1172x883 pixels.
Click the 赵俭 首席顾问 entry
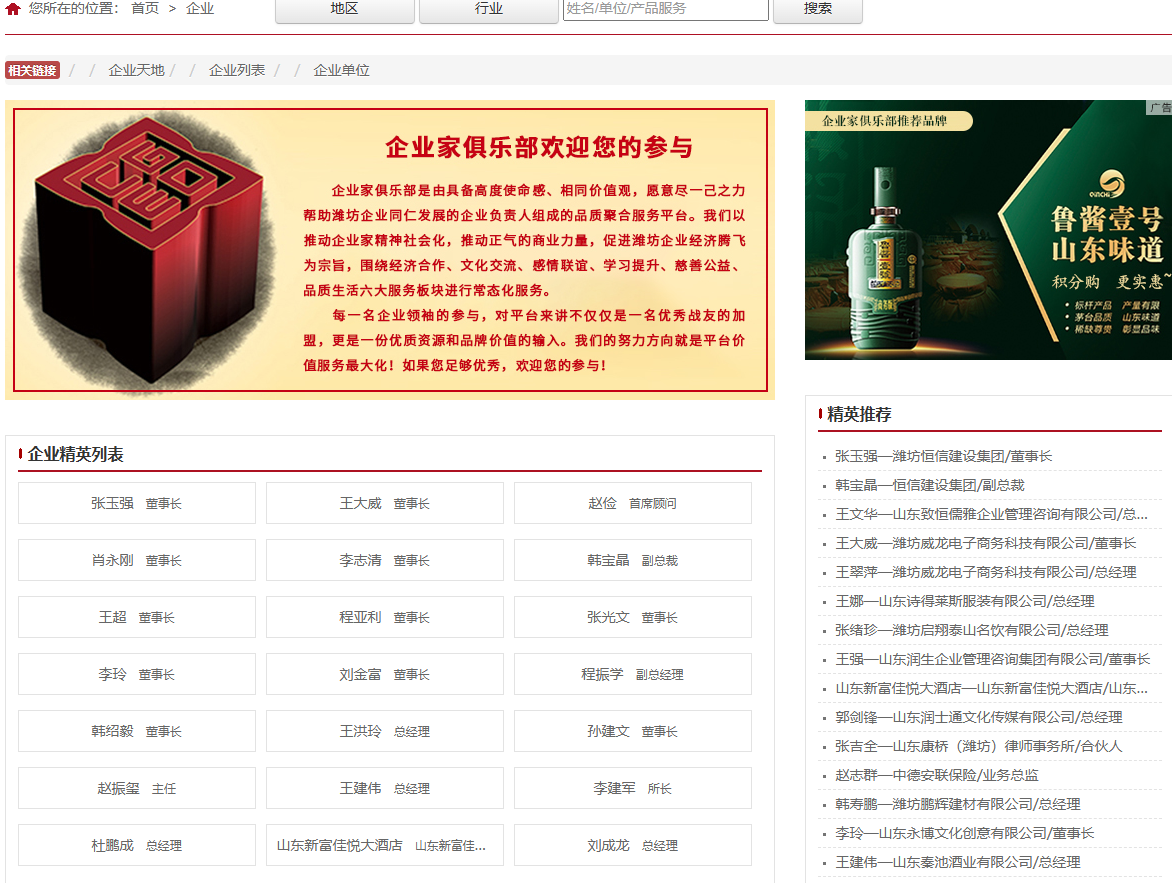(632, 503)
